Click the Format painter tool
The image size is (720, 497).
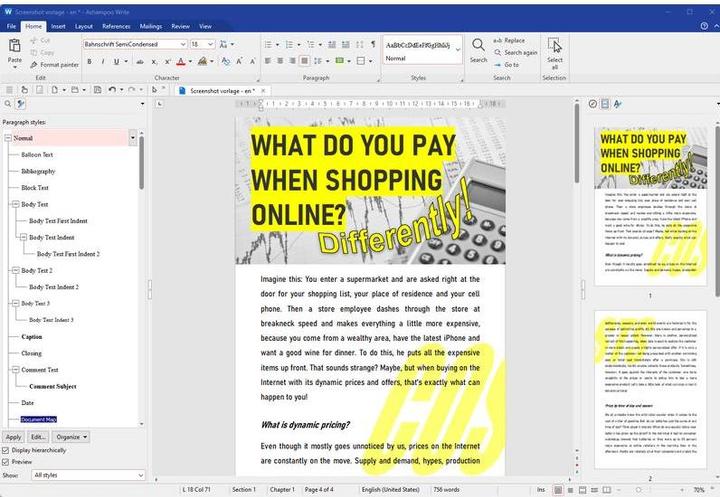(54, 65)
